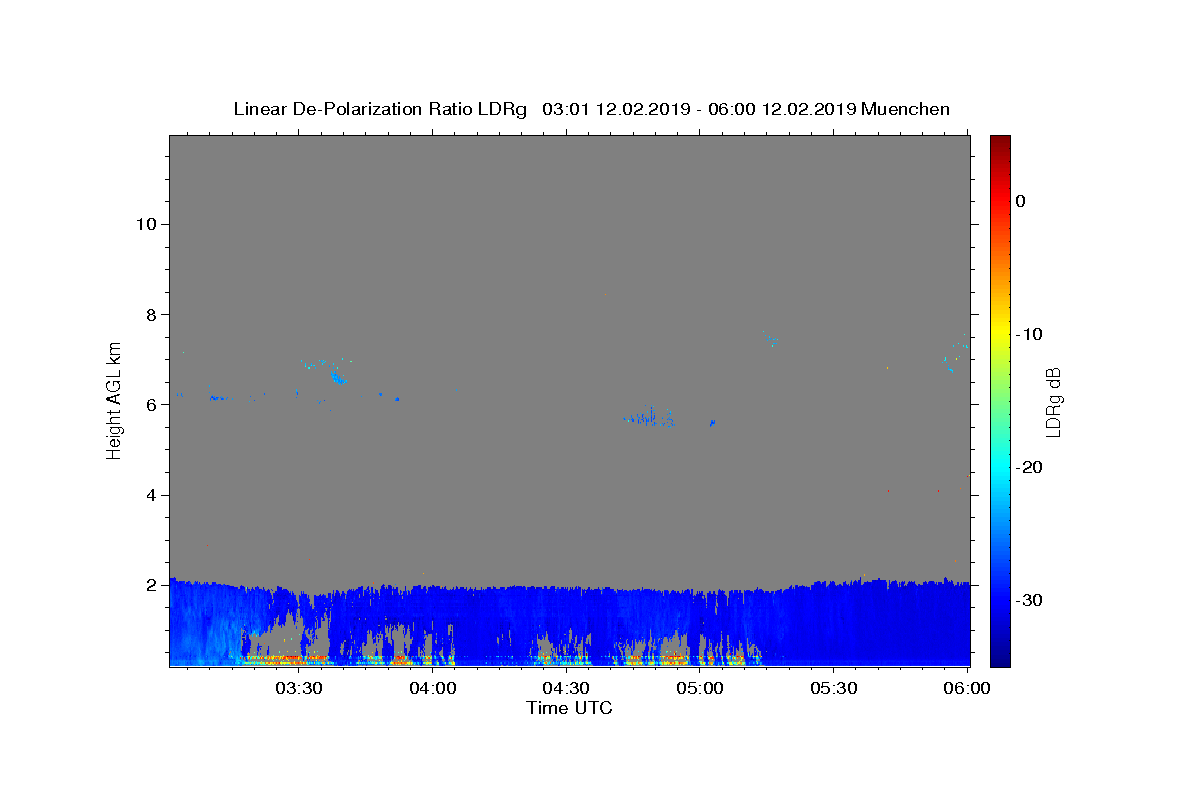This screenshot has height=800, width=1200.
Task: Click the dark blue bottom of the colorbar
Action: click(1000, 659)
